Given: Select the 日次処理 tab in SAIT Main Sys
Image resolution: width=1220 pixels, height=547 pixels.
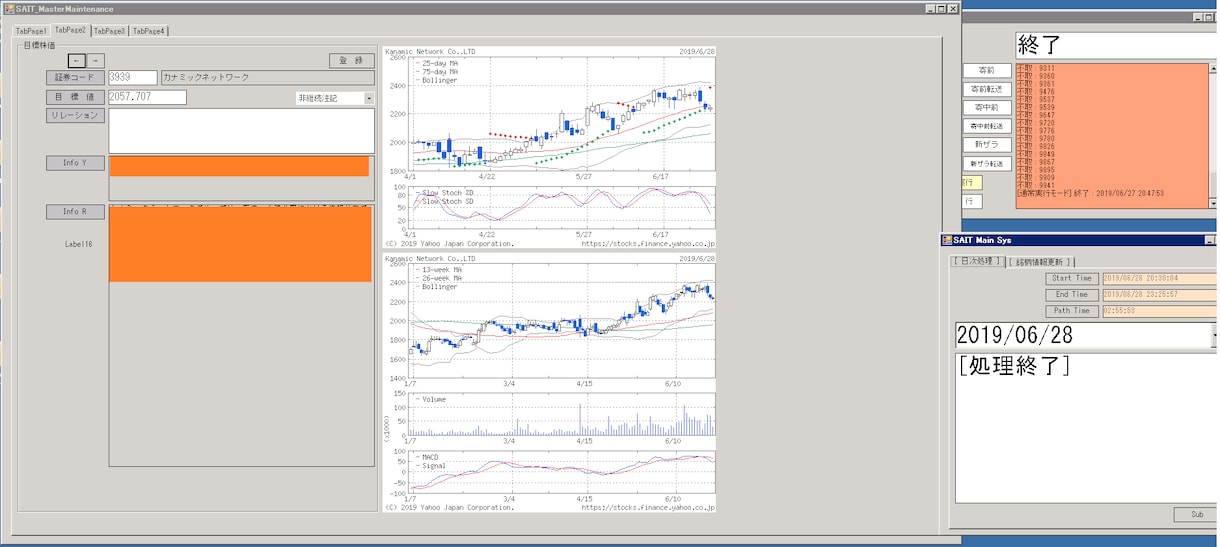Looking at the screenshot, I should tap(977, 261).
